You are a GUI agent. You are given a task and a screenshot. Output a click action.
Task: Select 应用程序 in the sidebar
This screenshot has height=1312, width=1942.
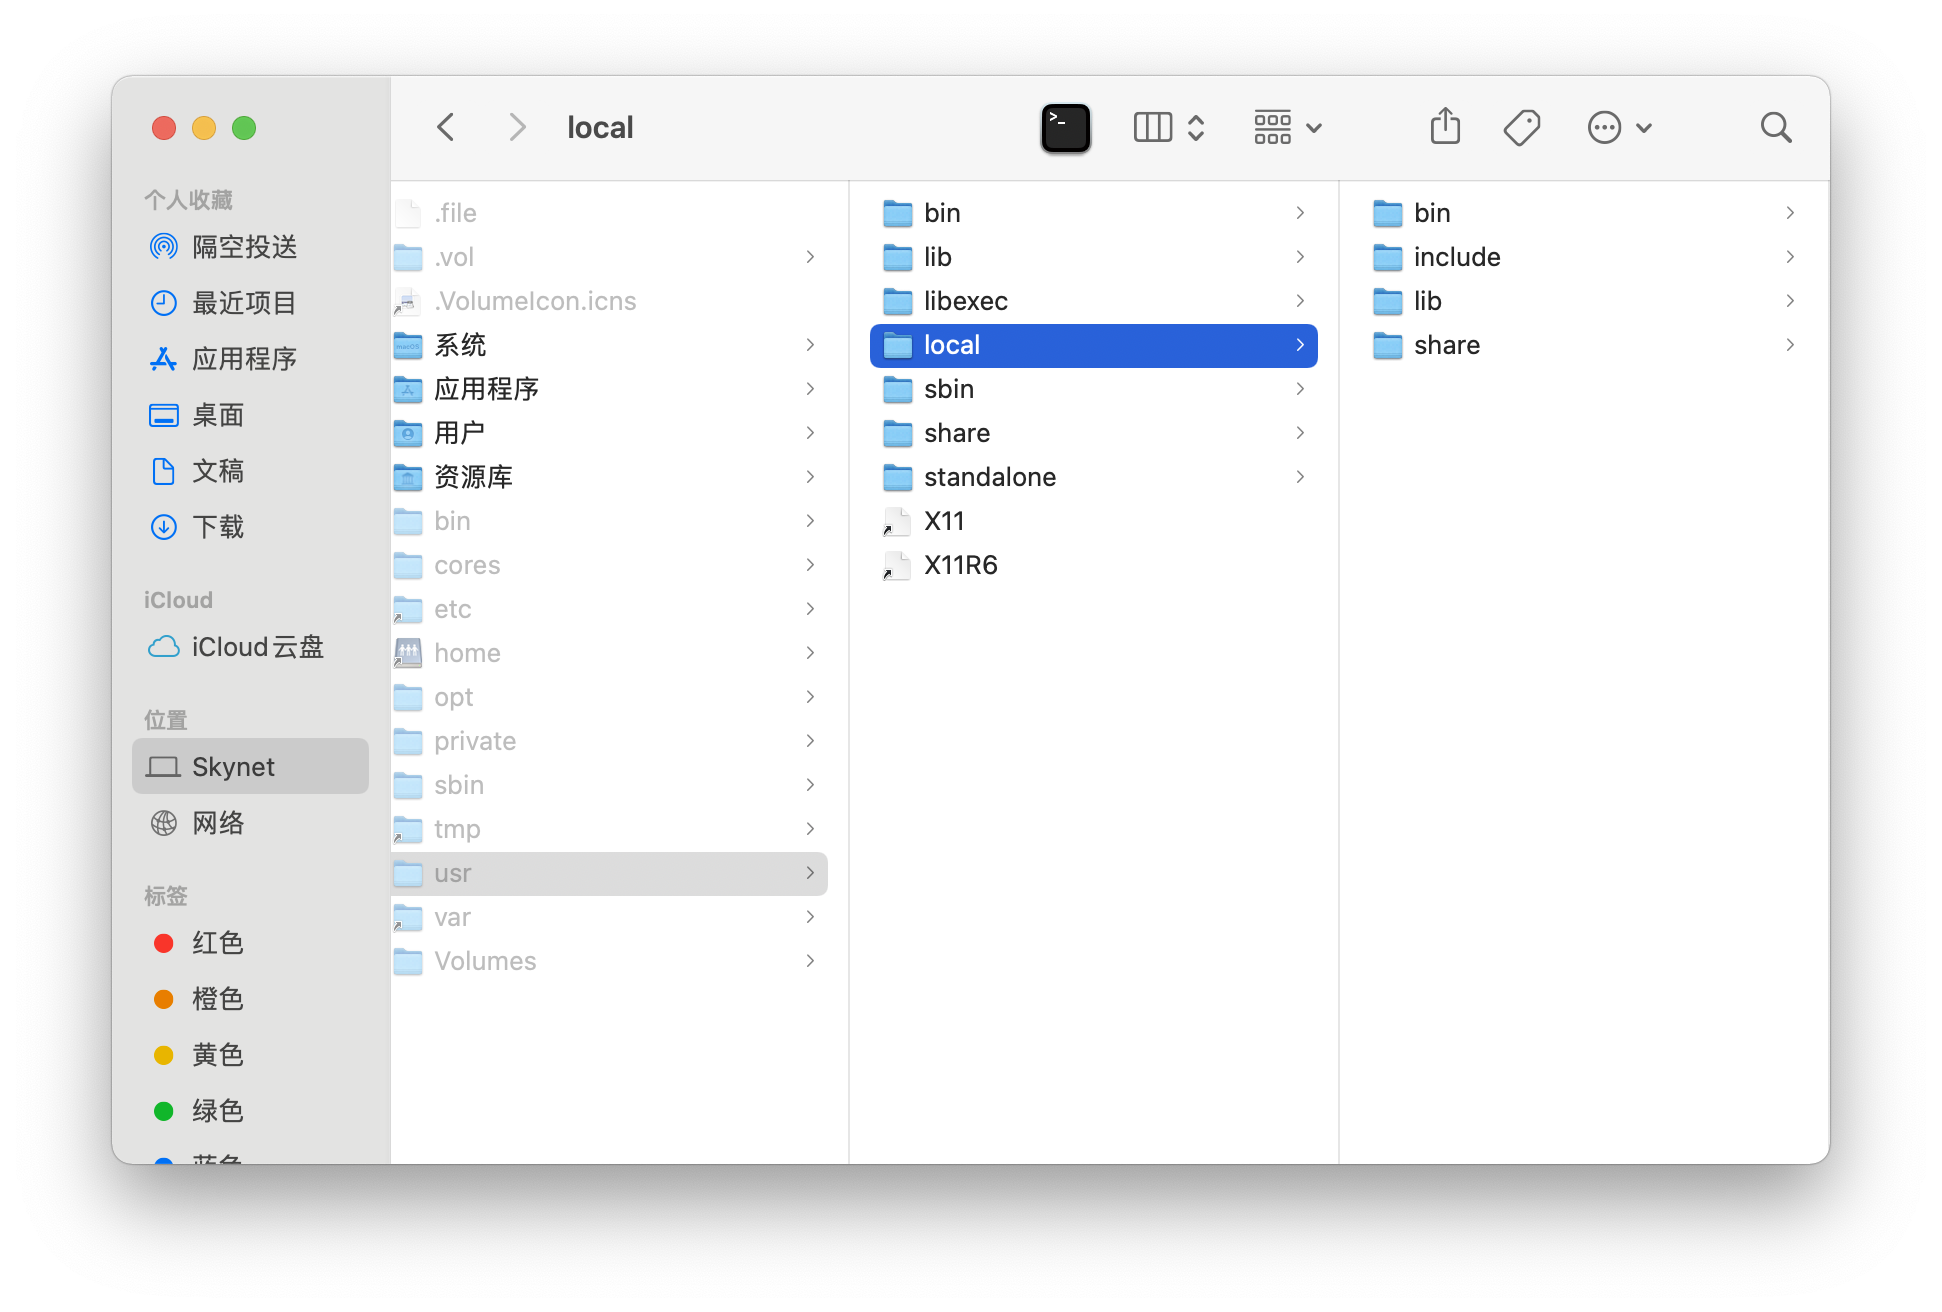pos(244,359)
